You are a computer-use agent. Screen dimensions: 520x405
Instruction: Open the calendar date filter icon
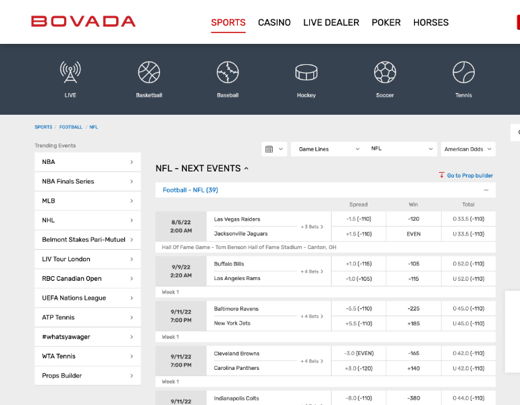[x=274, y=149]
